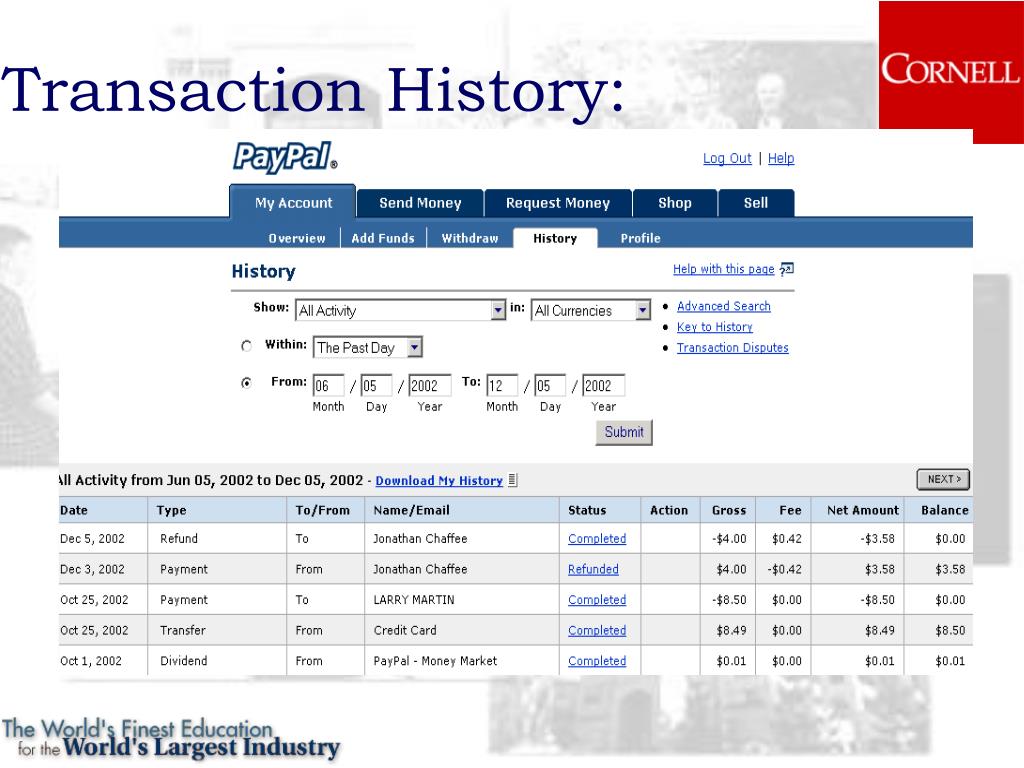
Task: Select the 'From' date range radio button
Action: 246,383
